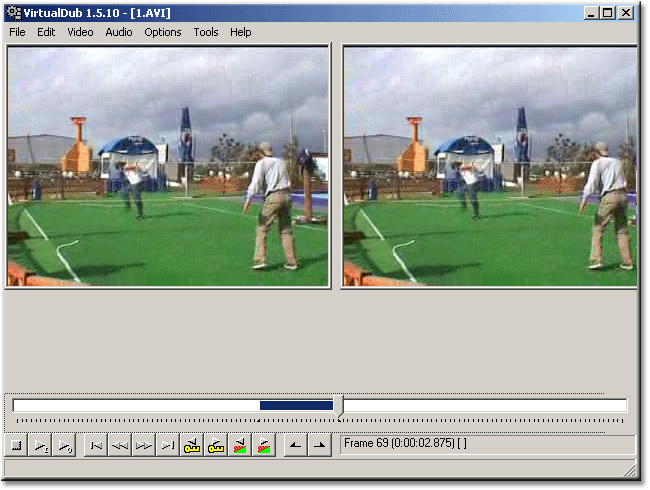The width and height of the screenshot is (650, 490).
Task: Scan backward for previous scene change
Action: click(240, 445)
